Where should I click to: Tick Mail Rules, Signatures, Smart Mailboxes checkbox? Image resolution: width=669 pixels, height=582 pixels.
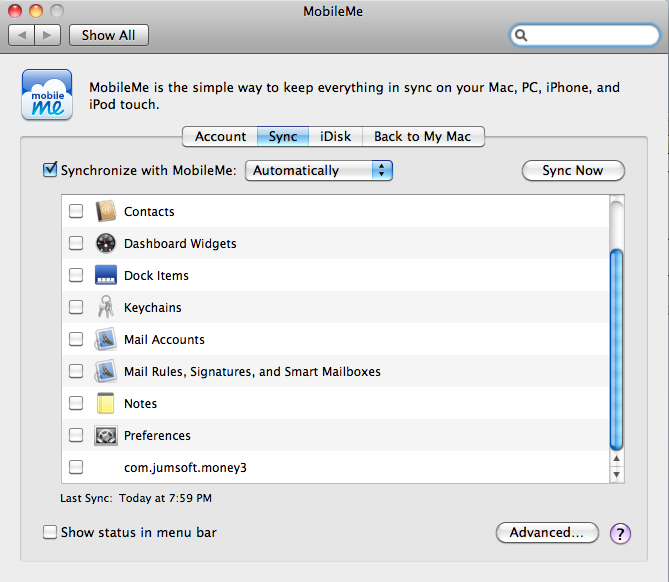pos(76,371)
